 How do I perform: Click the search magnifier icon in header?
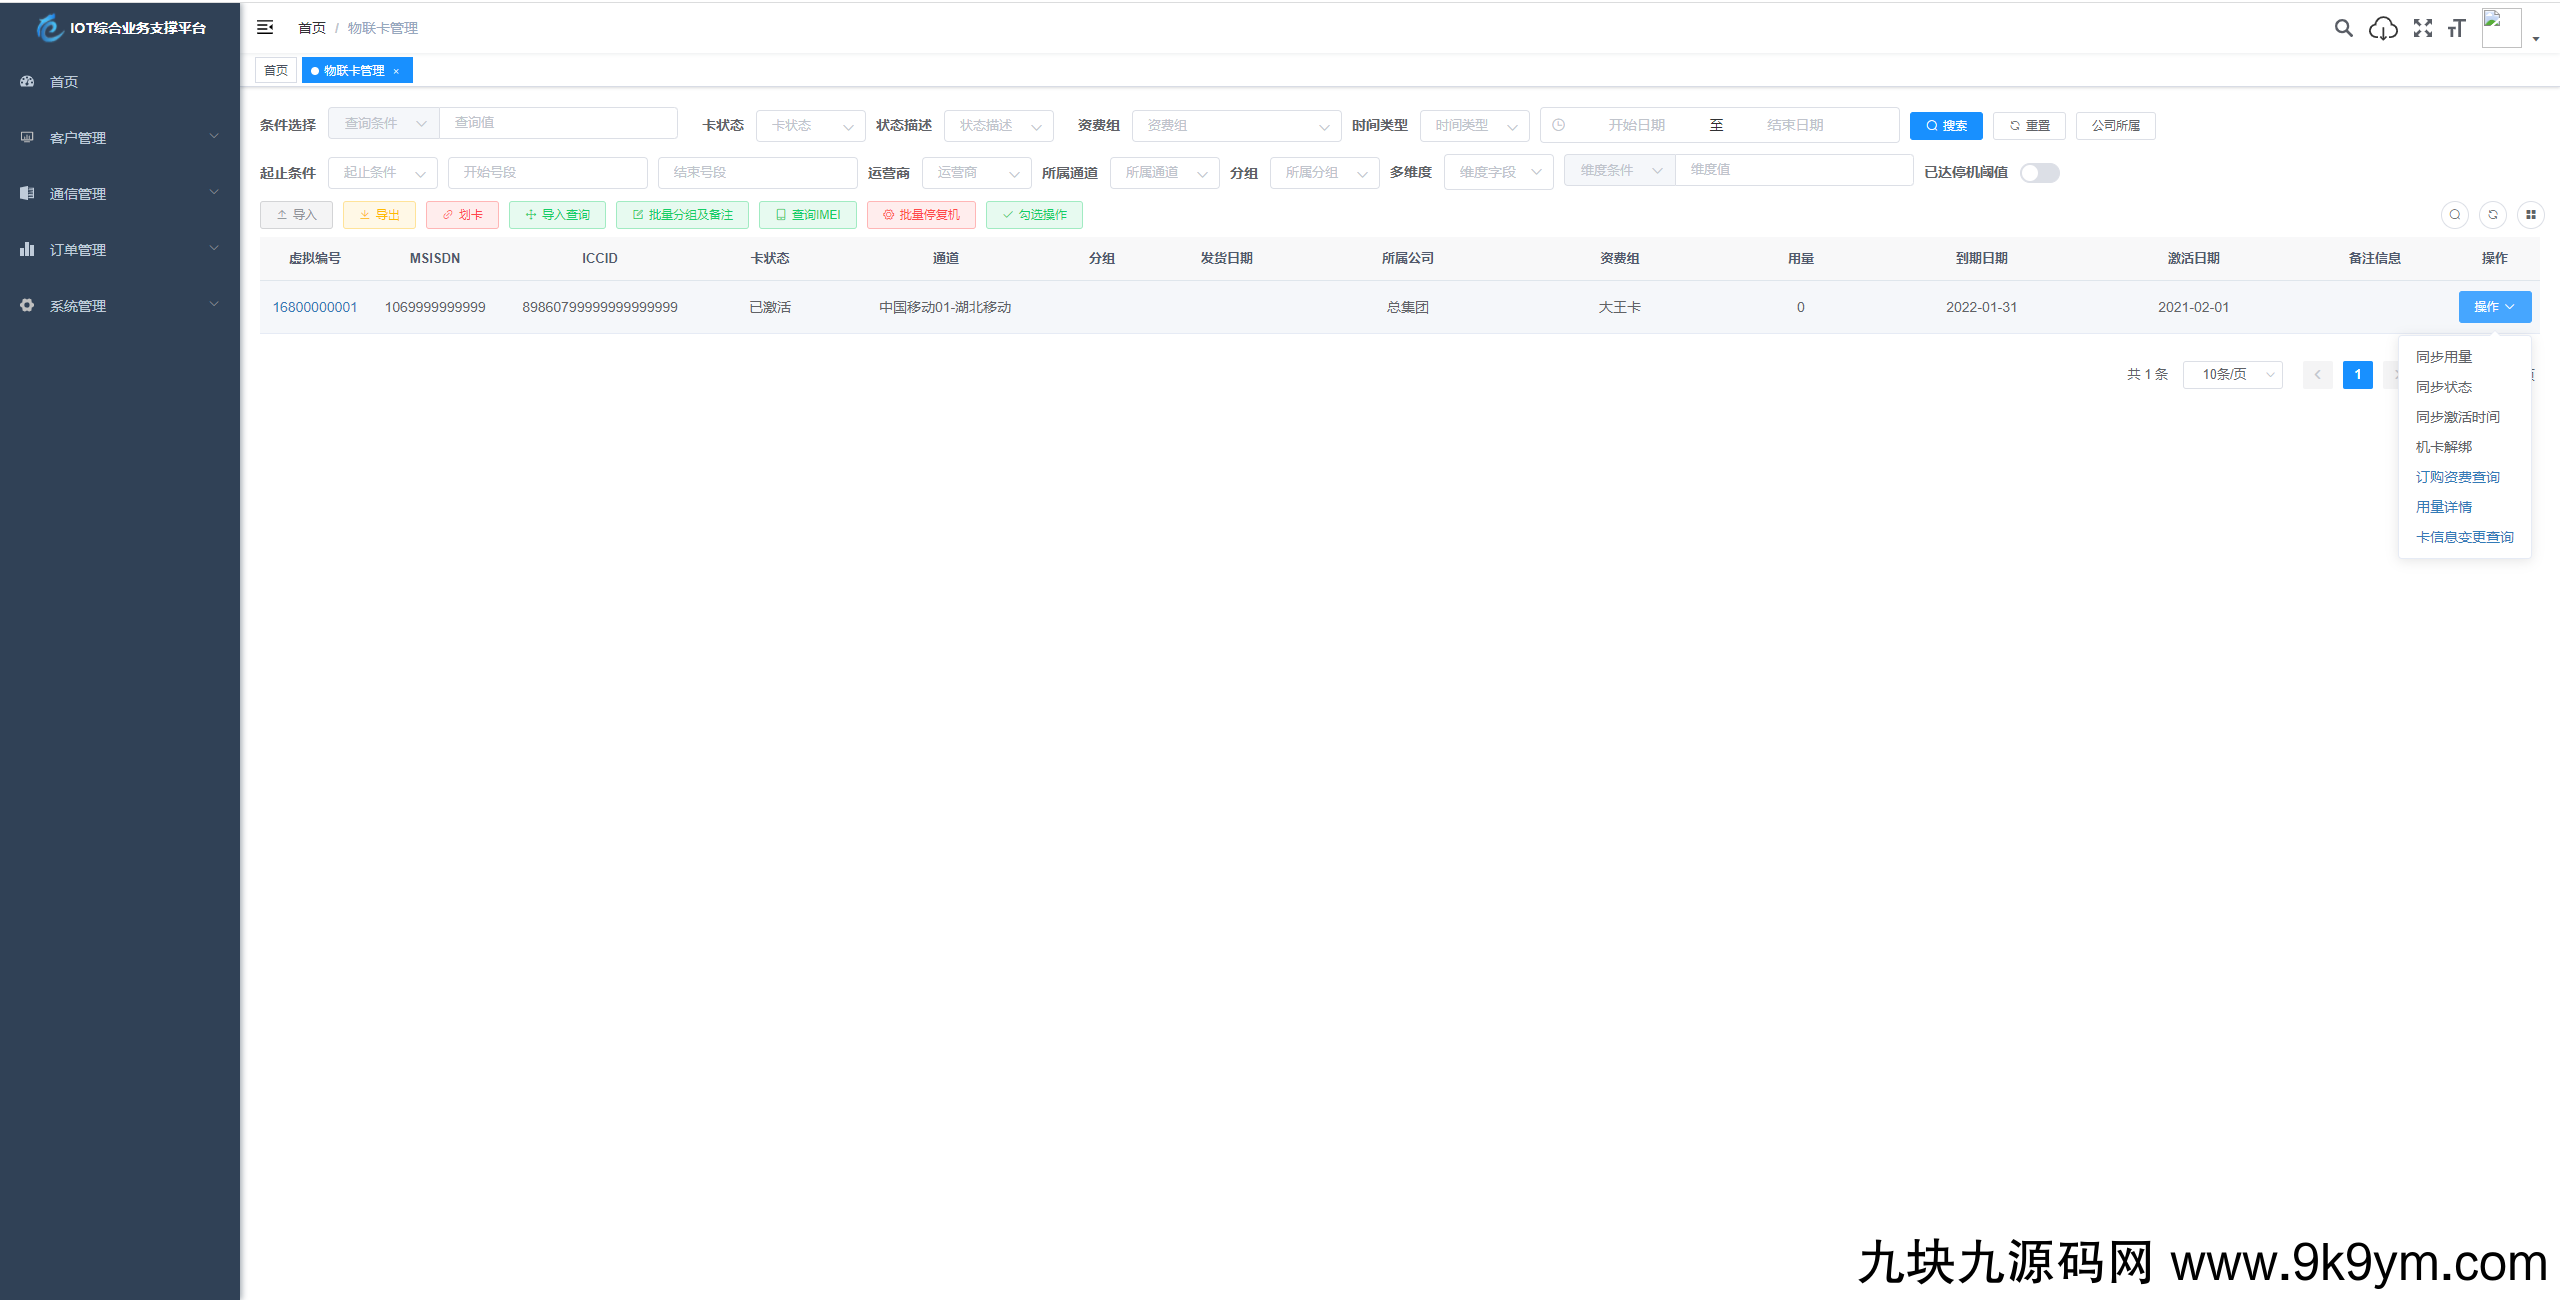tap(2343, 28)
